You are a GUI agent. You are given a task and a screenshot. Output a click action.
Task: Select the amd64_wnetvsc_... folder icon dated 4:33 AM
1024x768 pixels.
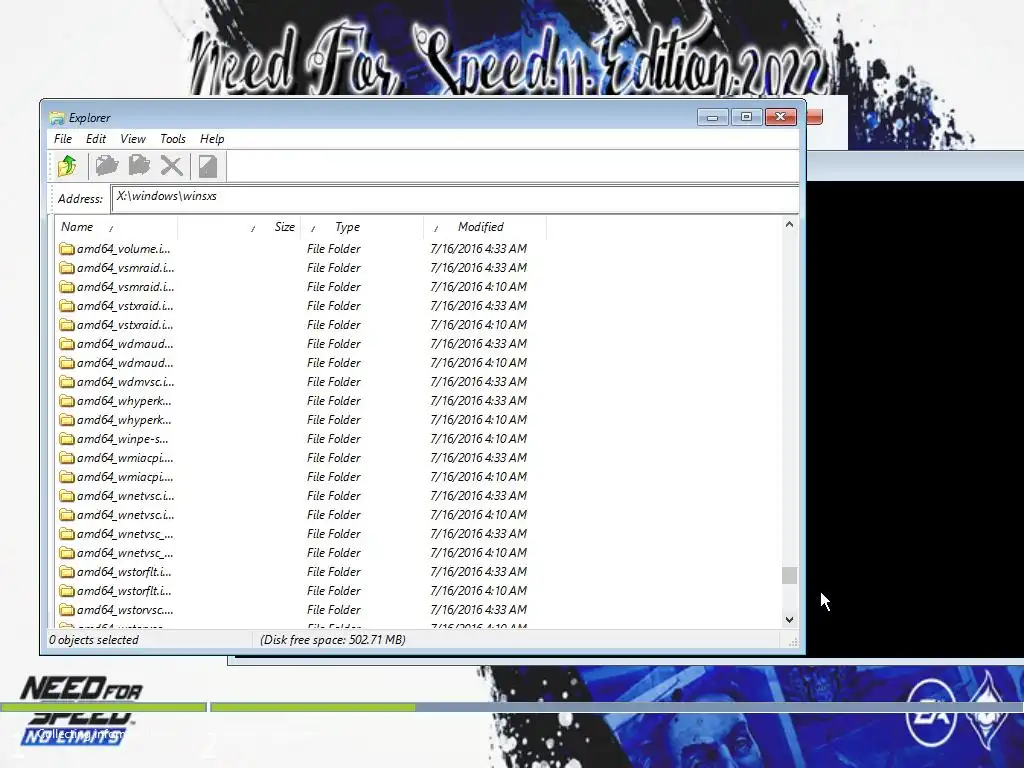tap(67, 534)
